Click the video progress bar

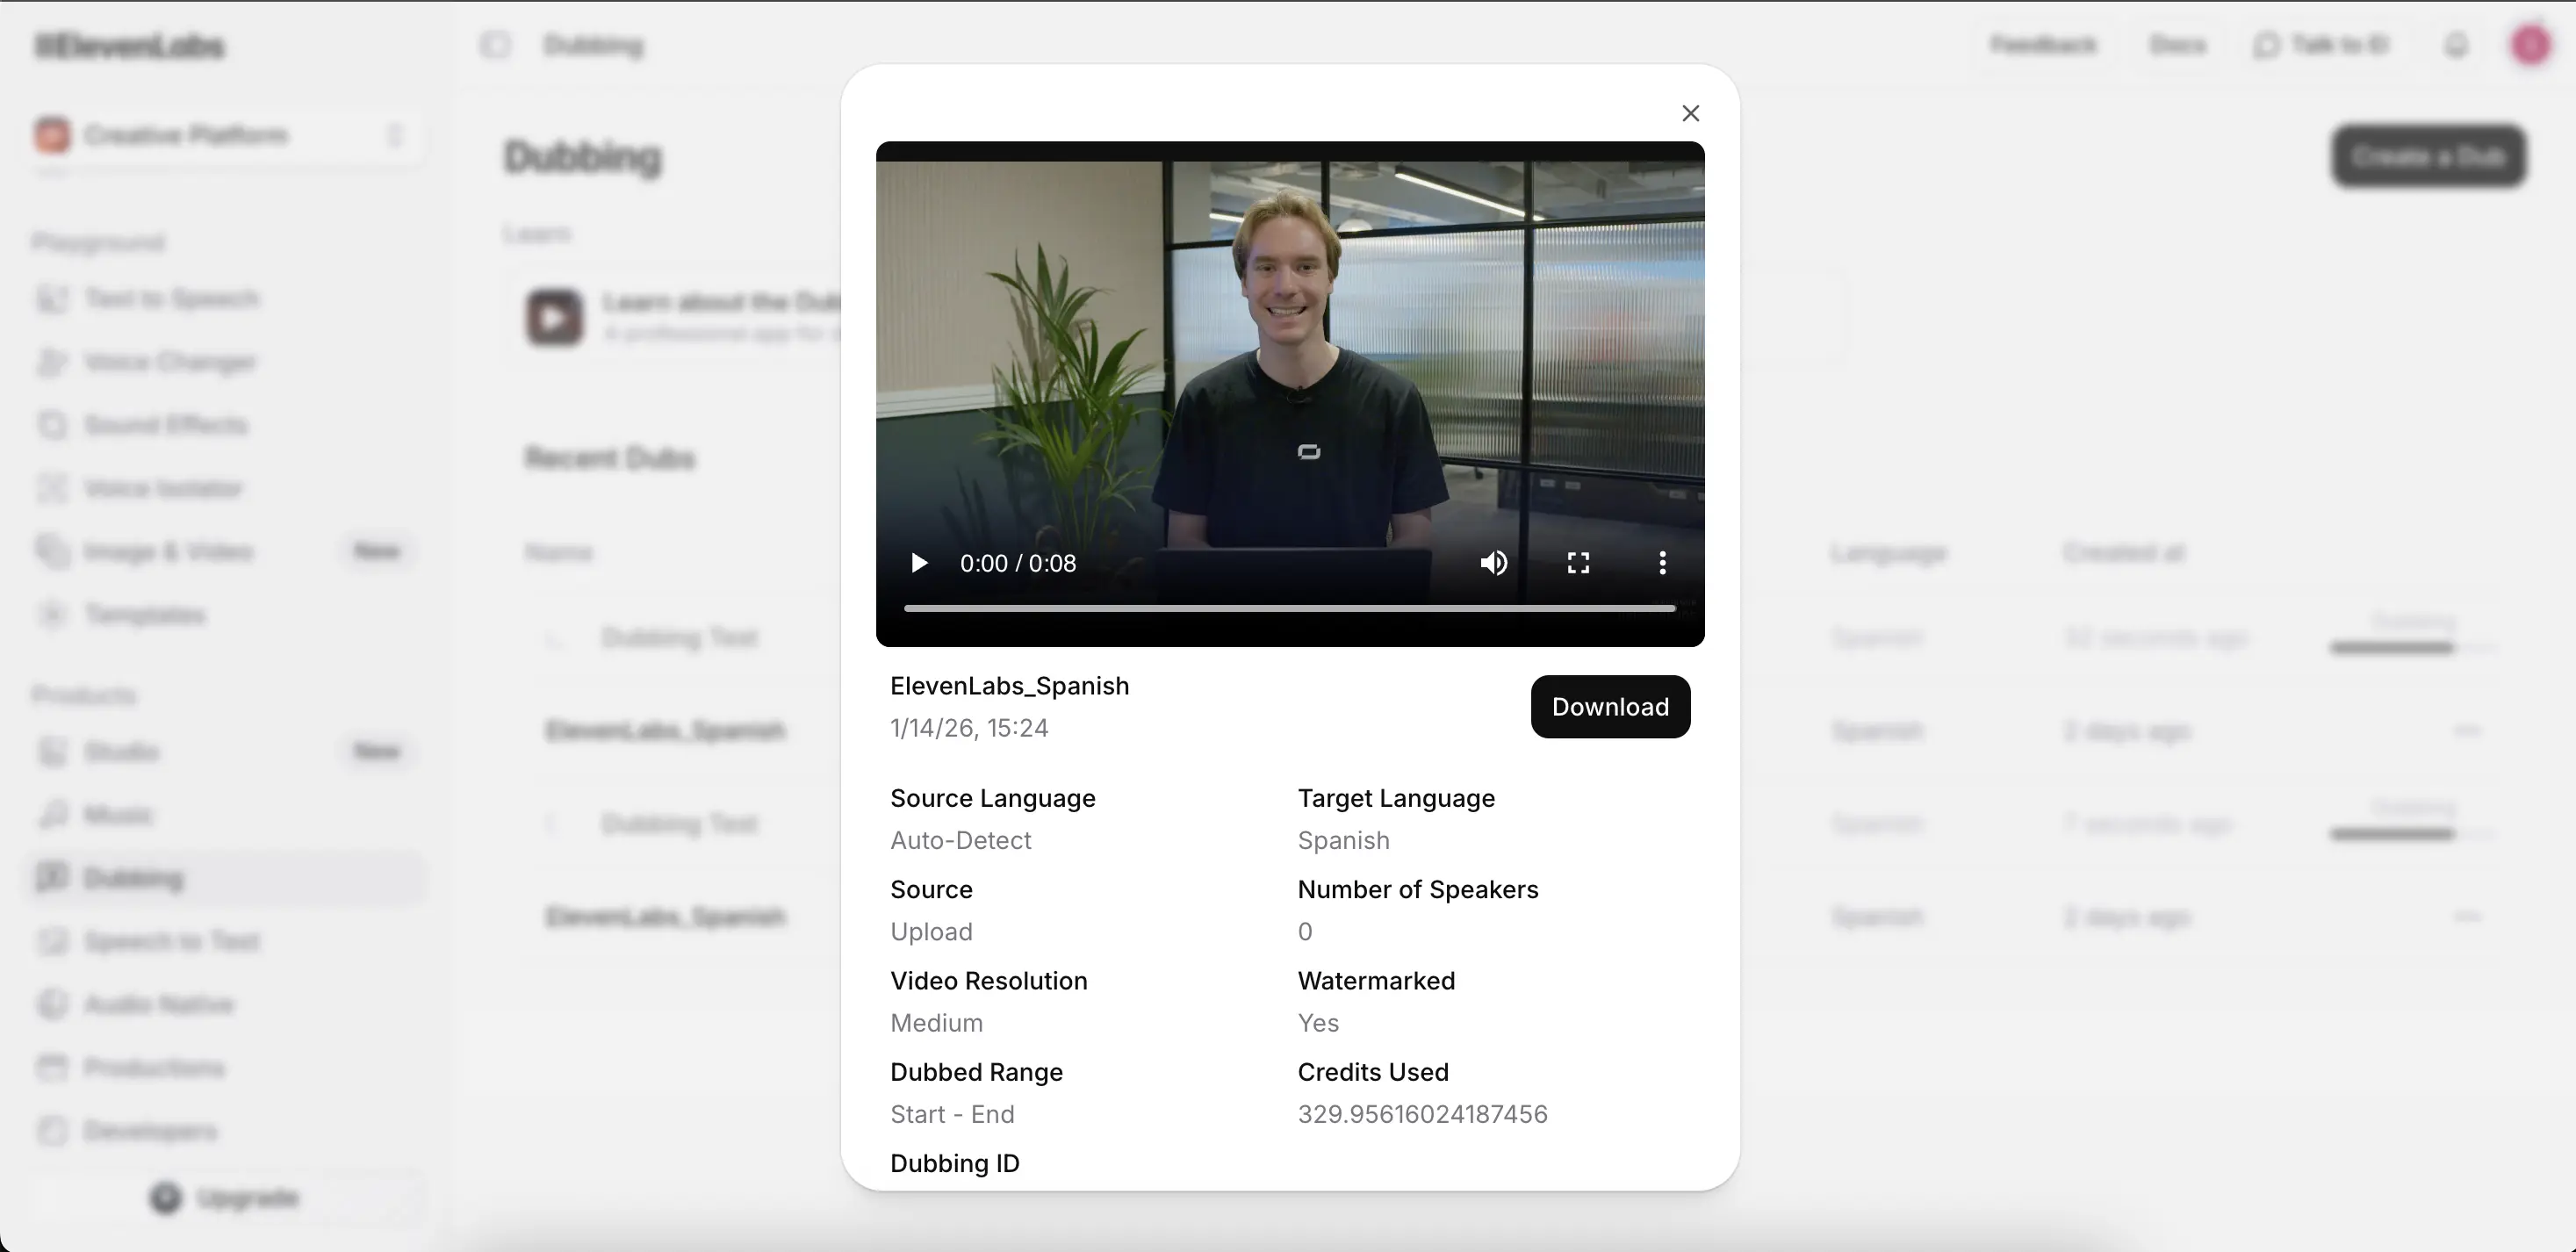click(1288, 608)
